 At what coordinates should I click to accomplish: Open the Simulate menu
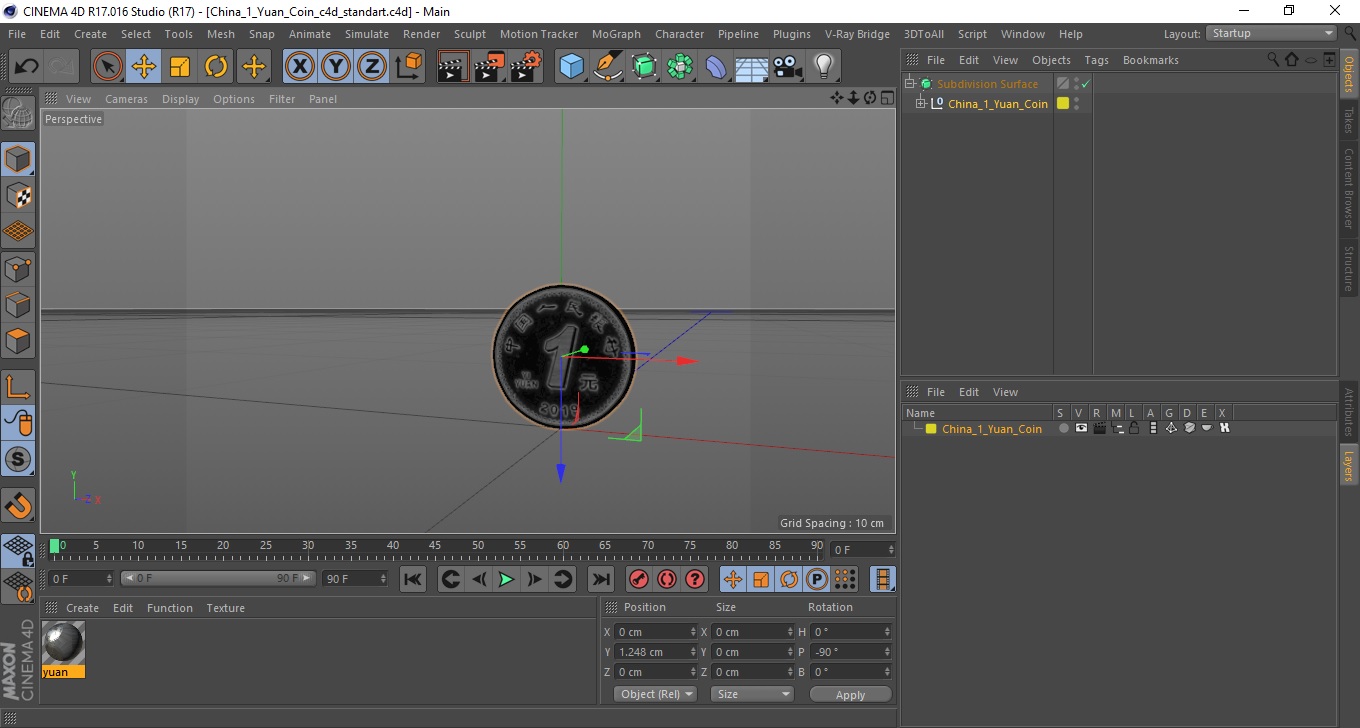pyautogui.click(x=367, y=34)
